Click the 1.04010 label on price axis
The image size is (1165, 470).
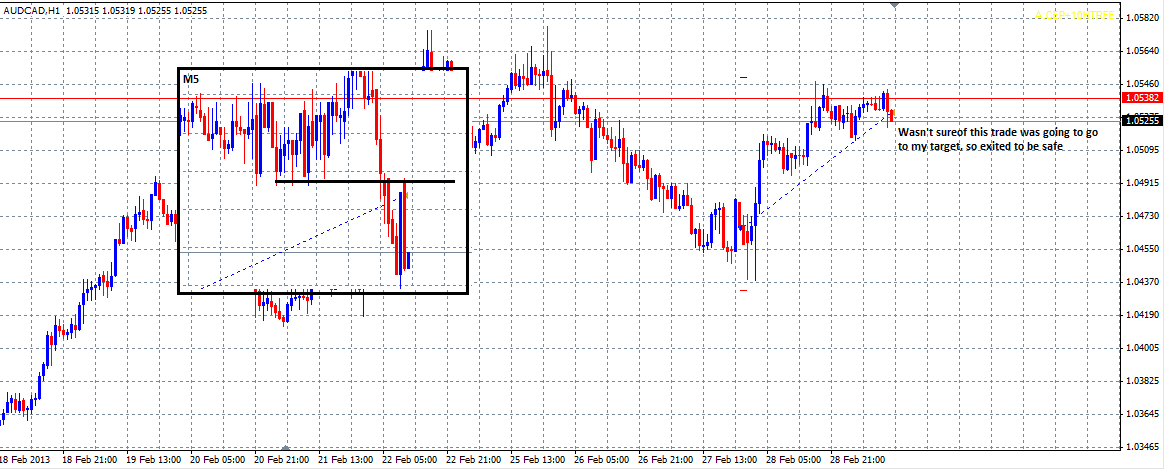pos(1141,347)
